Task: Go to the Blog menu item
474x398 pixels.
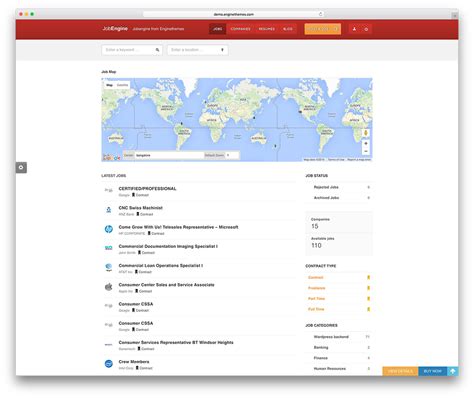Action: coord(288,29)
